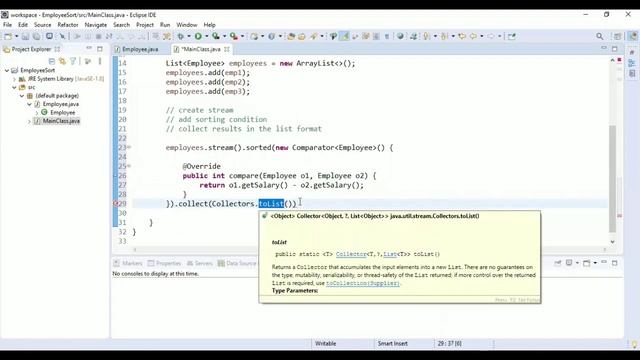
Task: Collapse the default package node
Action: [x=22, y=96]
